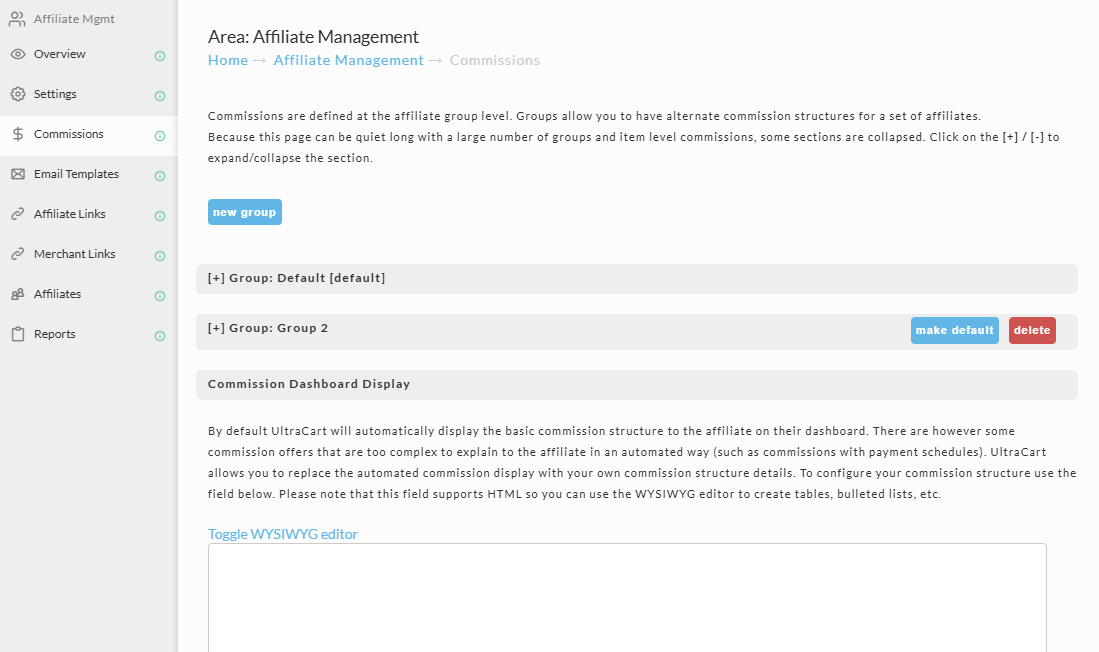Click the green info icon next to Overview

[160, 56]
